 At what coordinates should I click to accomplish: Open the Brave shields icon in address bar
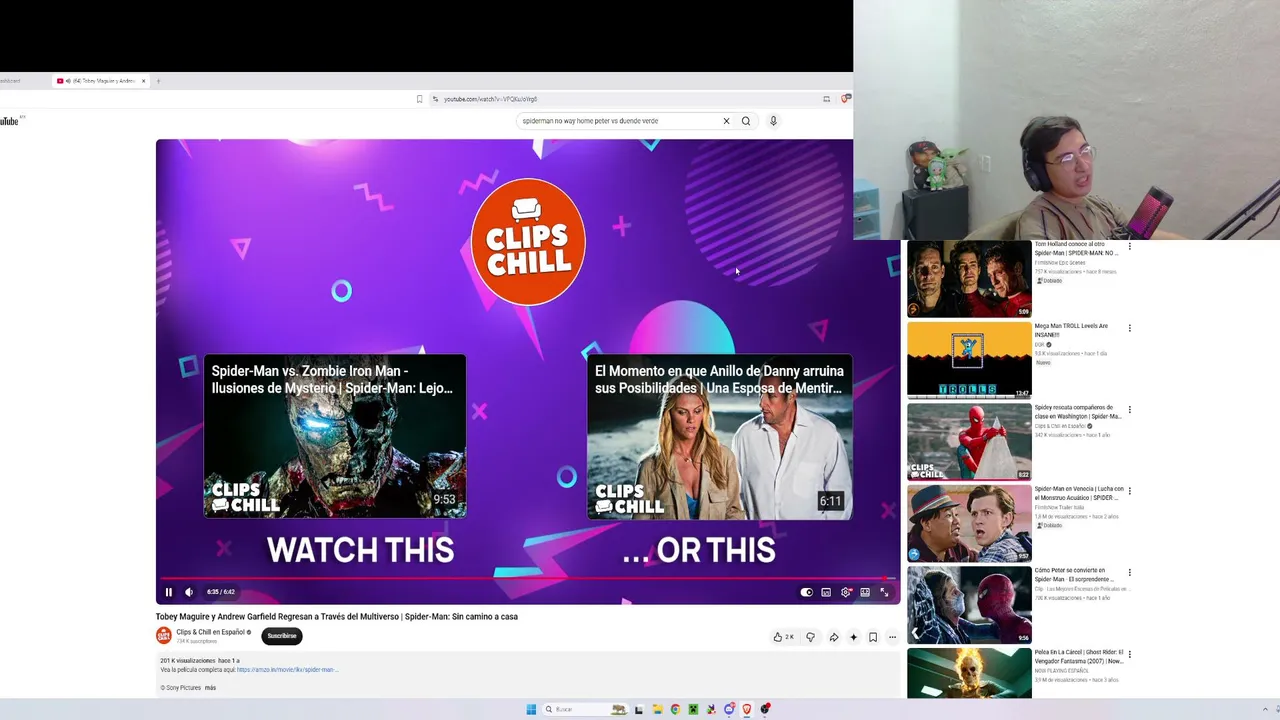845,99
